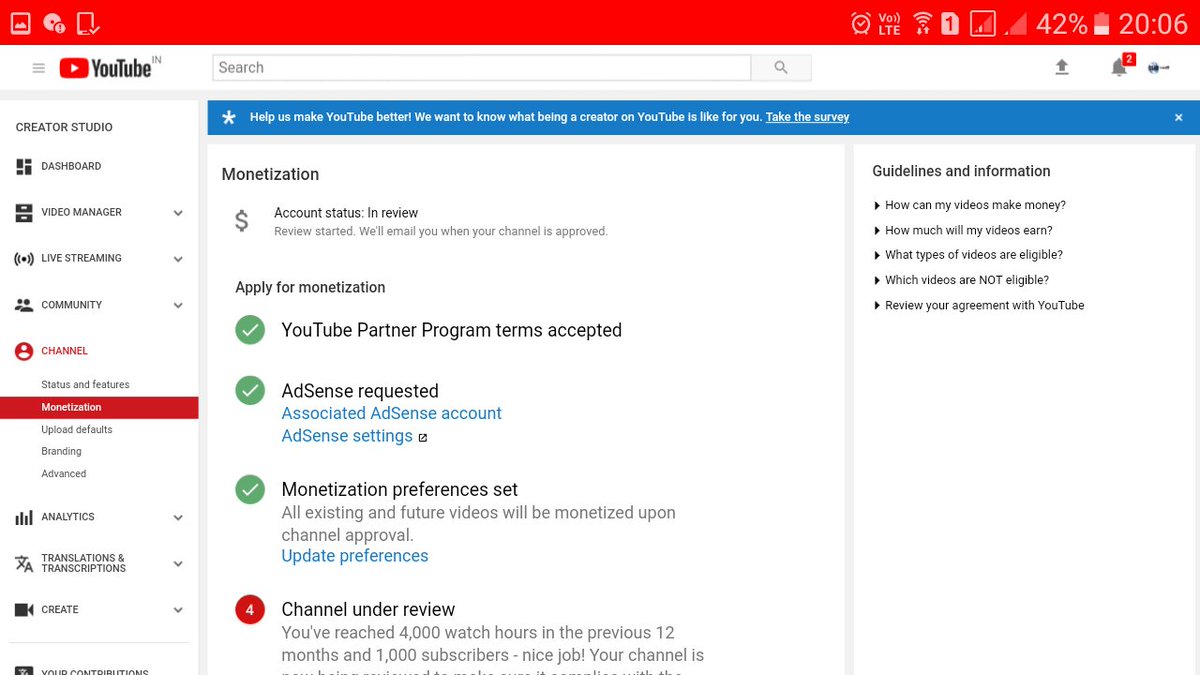
Task: Tap the battery indicator in status bar
Action: tap(1102, 23)
